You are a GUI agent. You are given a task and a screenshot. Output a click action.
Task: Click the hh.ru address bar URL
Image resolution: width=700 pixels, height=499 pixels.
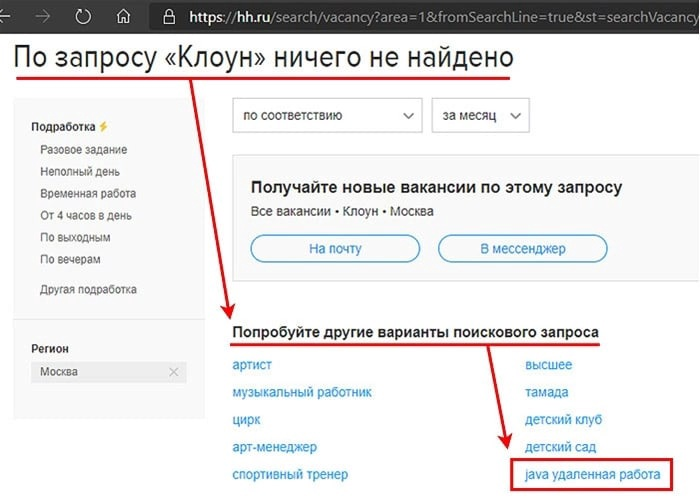(444, 17)
